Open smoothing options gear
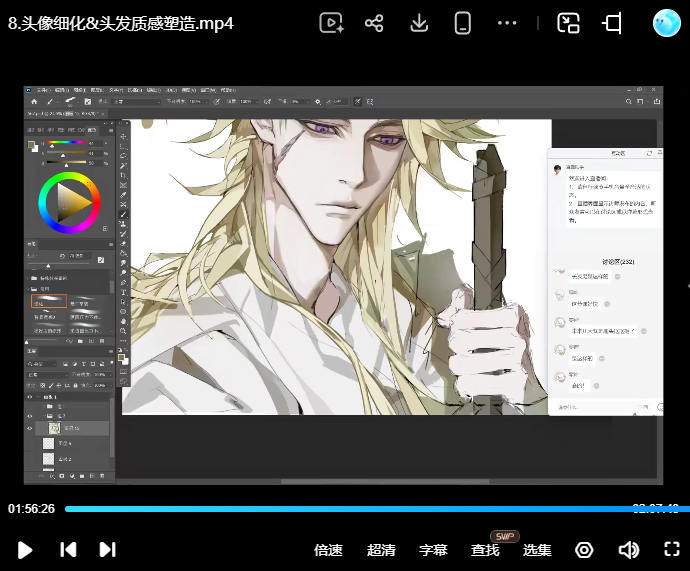The width and height of the screenshot is (690, 571). pos(318,102)
